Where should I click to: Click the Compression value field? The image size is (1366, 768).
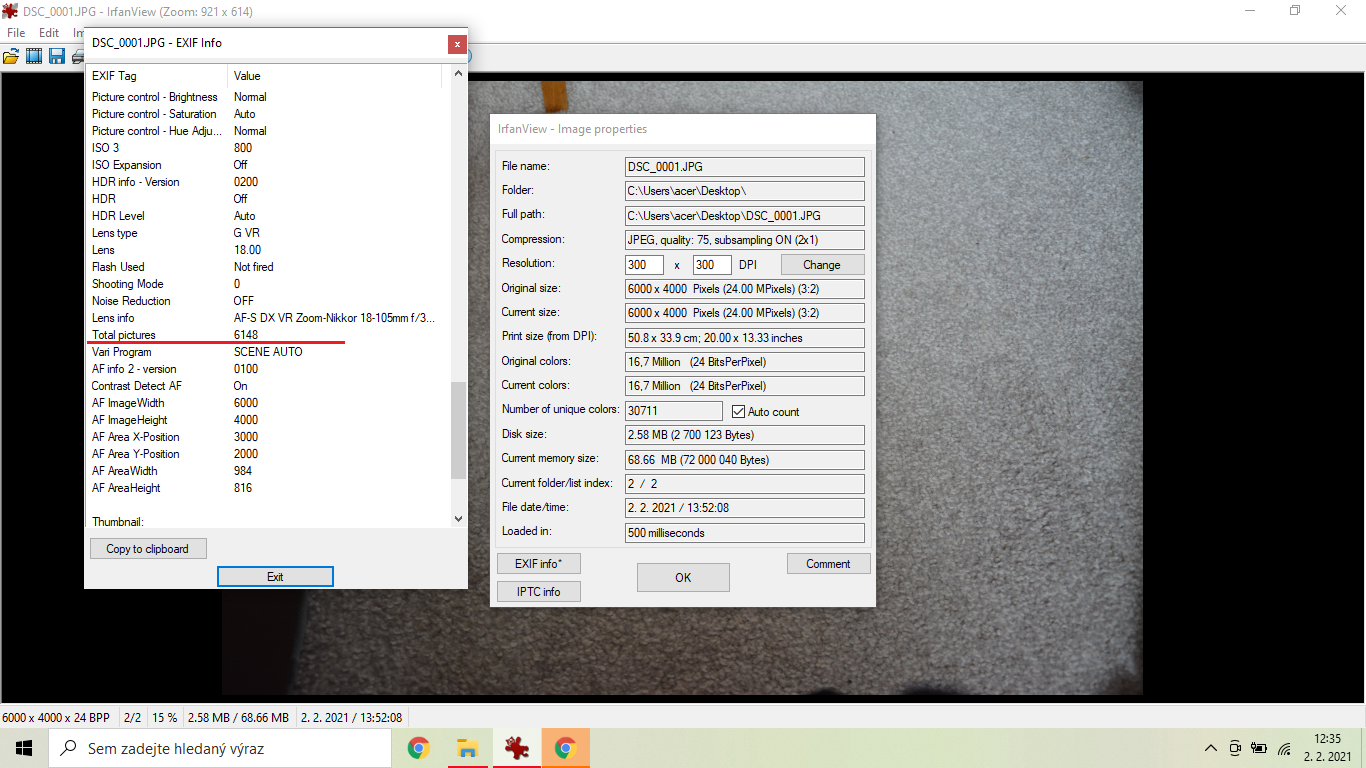tap(745, 240)
